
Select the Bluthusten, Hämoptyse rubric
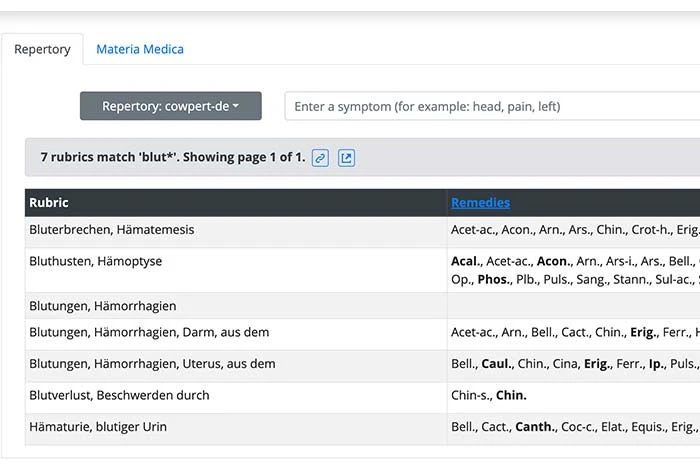[x=96, y=261]
